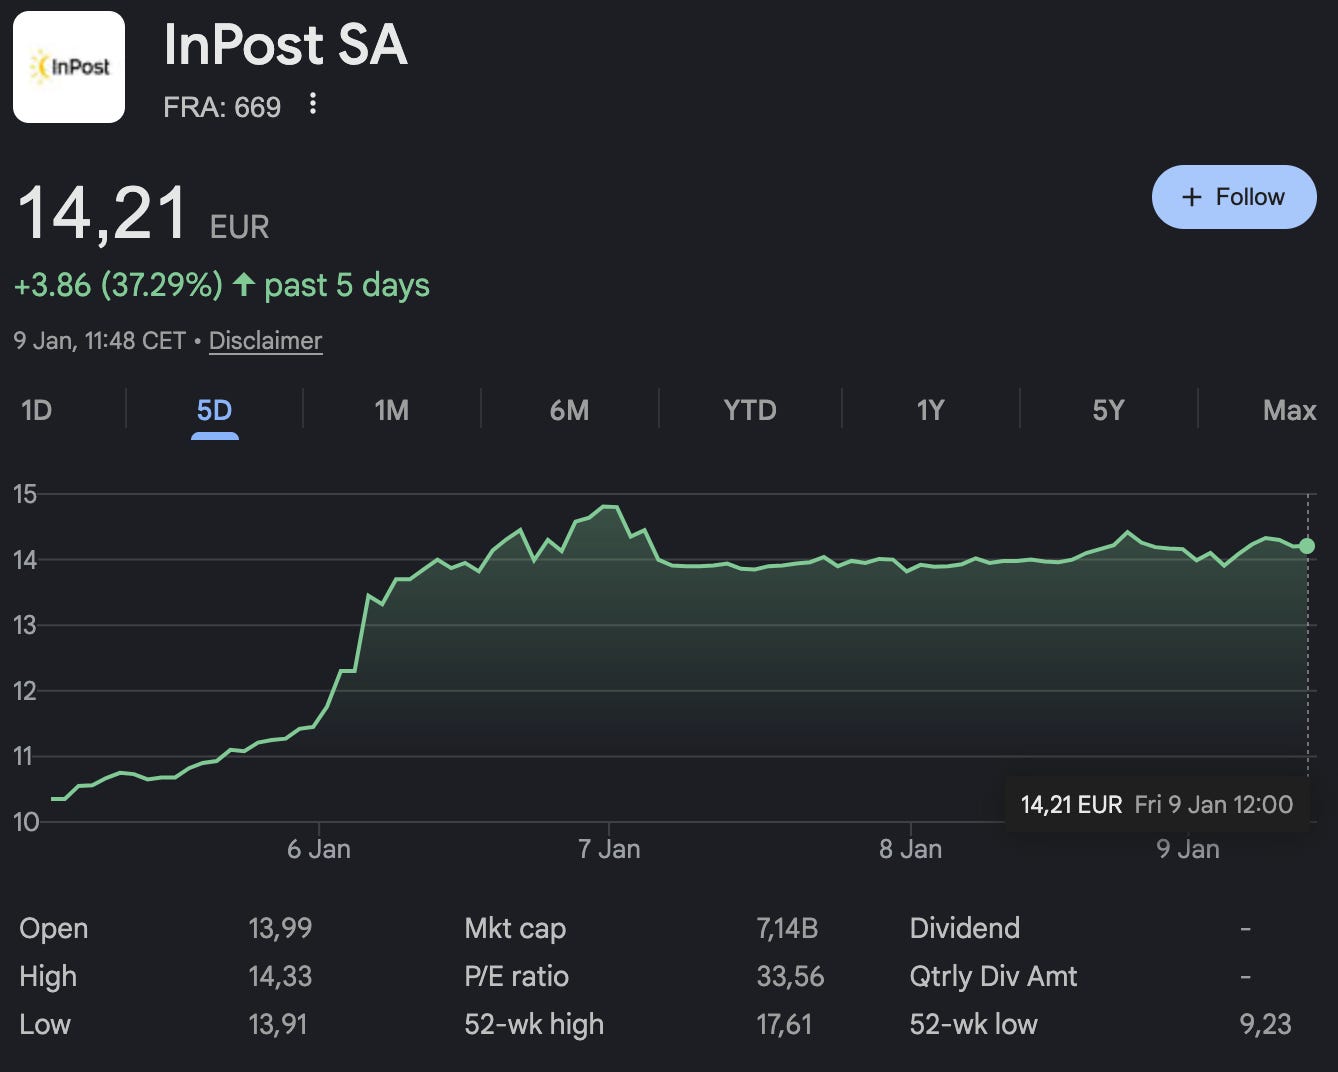Click the green upward arrow indicator
The height and width of the screenshot is (1072, 1338).
[x=243, y=285]
